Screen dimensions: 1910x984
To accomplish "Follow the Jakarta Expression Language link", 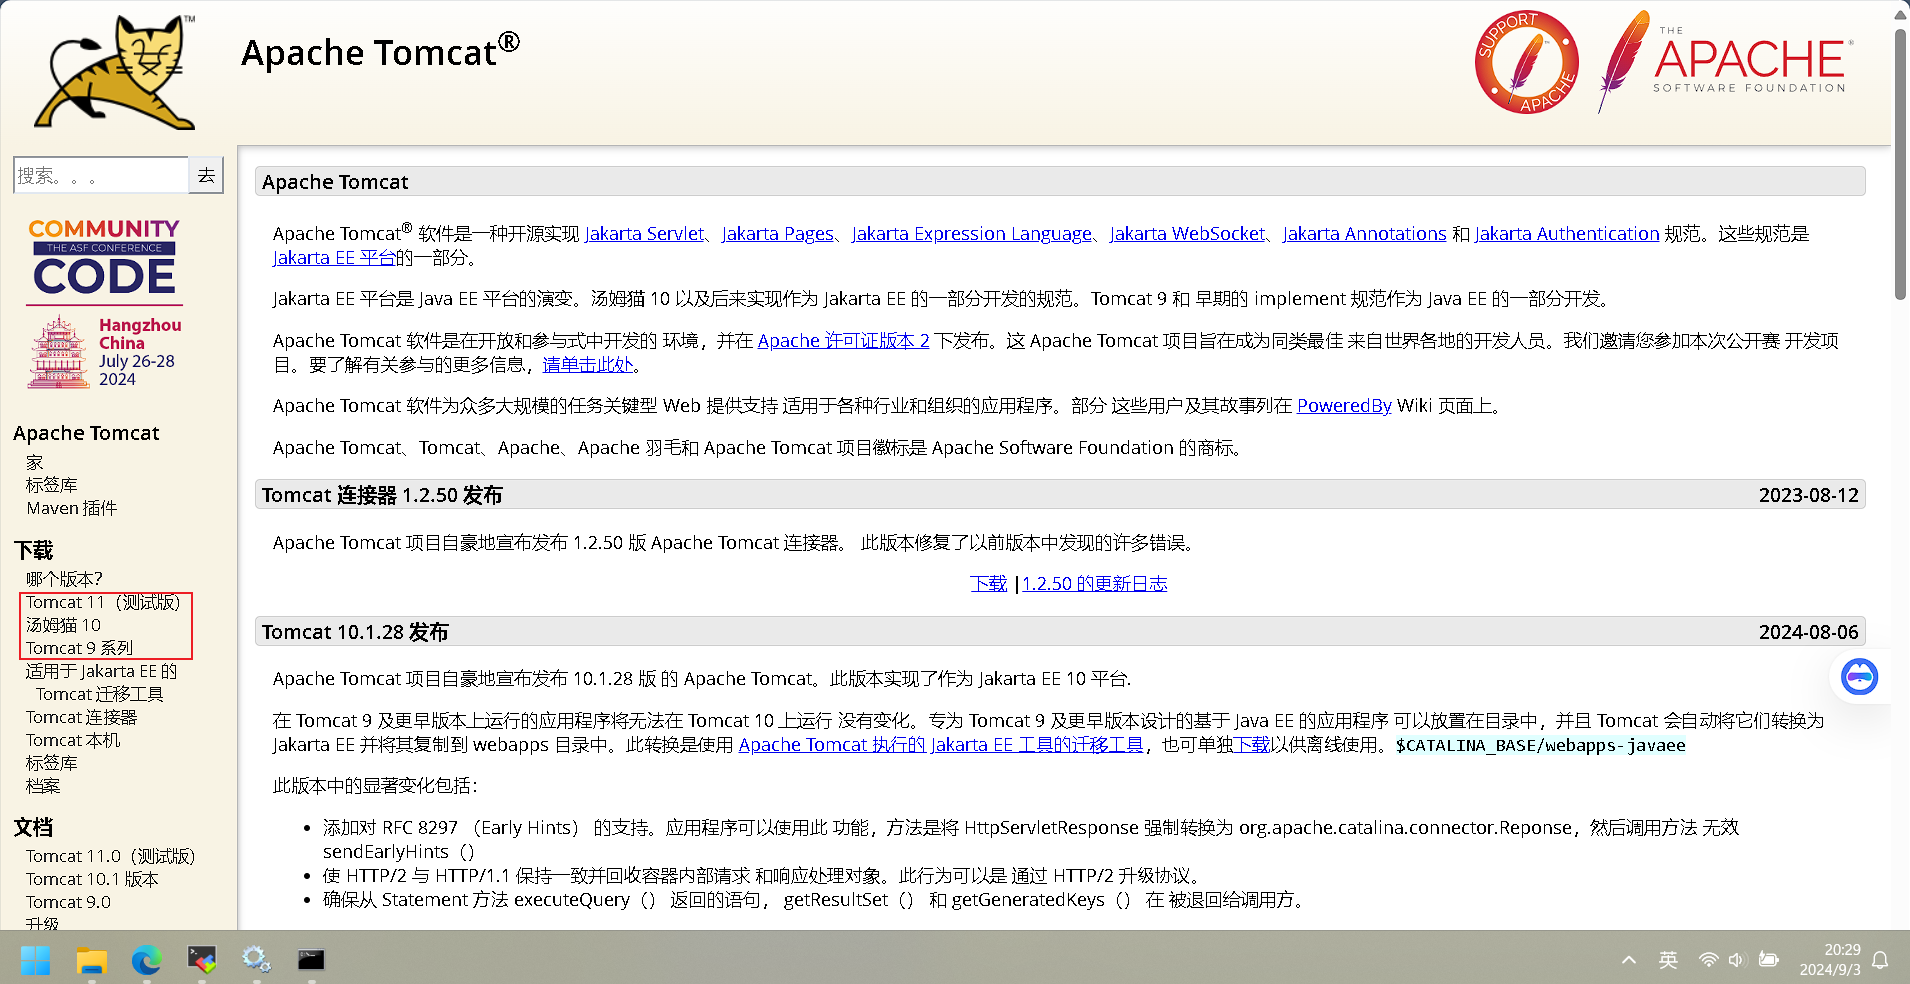I will coord(971,233).
